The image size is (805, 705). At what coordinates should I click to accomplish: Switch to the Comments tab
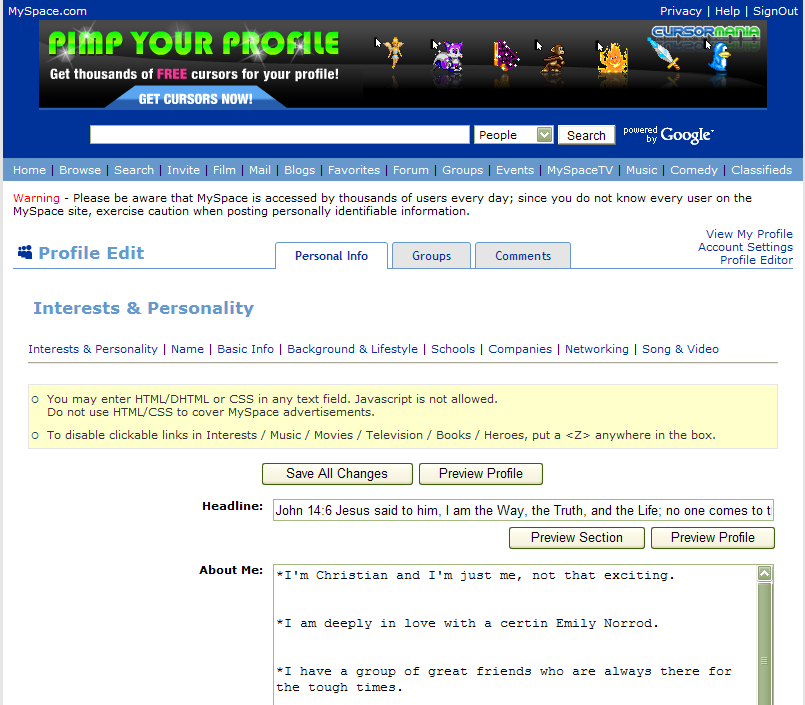[x=522, y=255]
